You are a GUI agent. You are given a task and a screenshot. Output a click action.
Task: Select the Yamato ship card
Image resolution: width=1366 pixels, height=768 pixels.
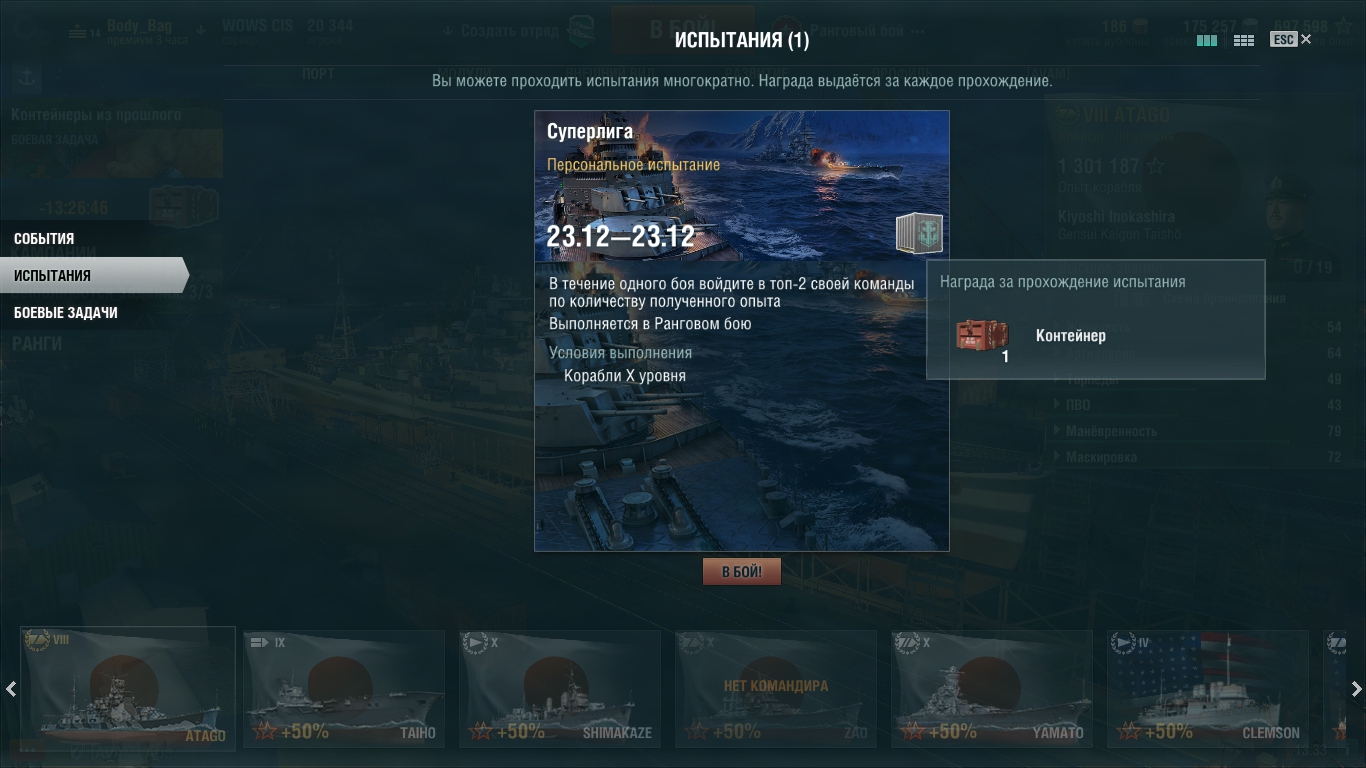coord(992,689)
